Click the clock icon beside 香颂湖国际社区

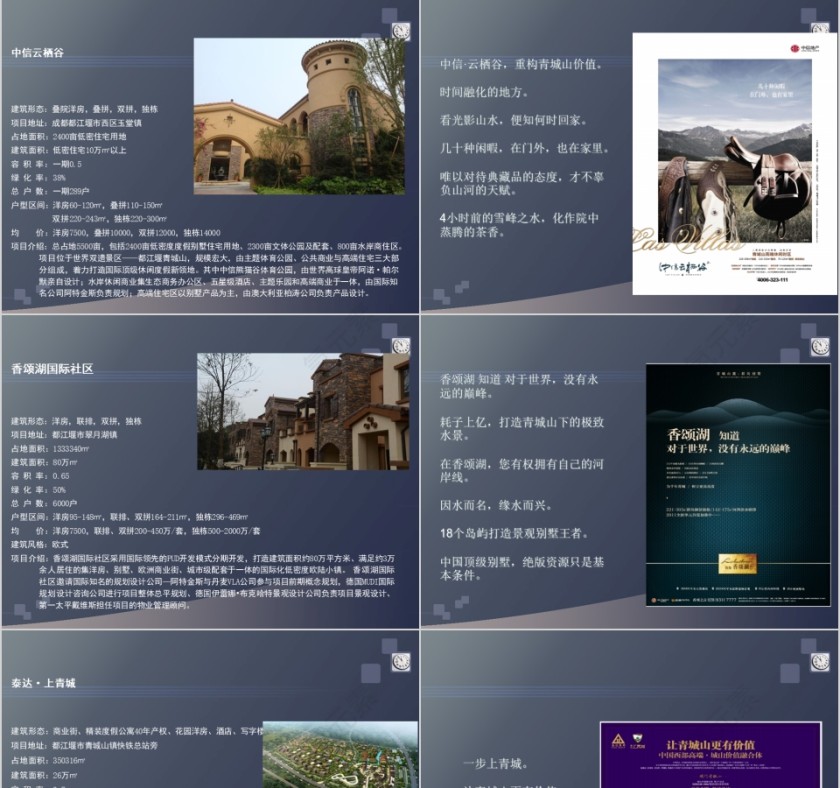(x=400, y=347)
